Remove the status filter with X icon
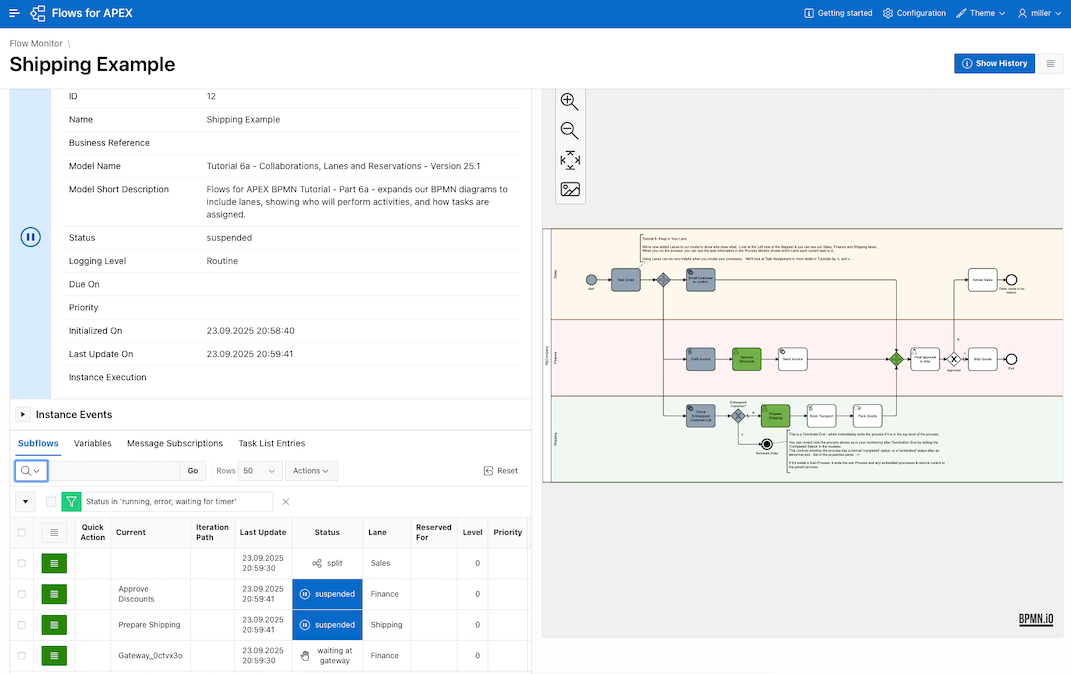Screen dimensions: 1071x674 [x=286, y=502]
